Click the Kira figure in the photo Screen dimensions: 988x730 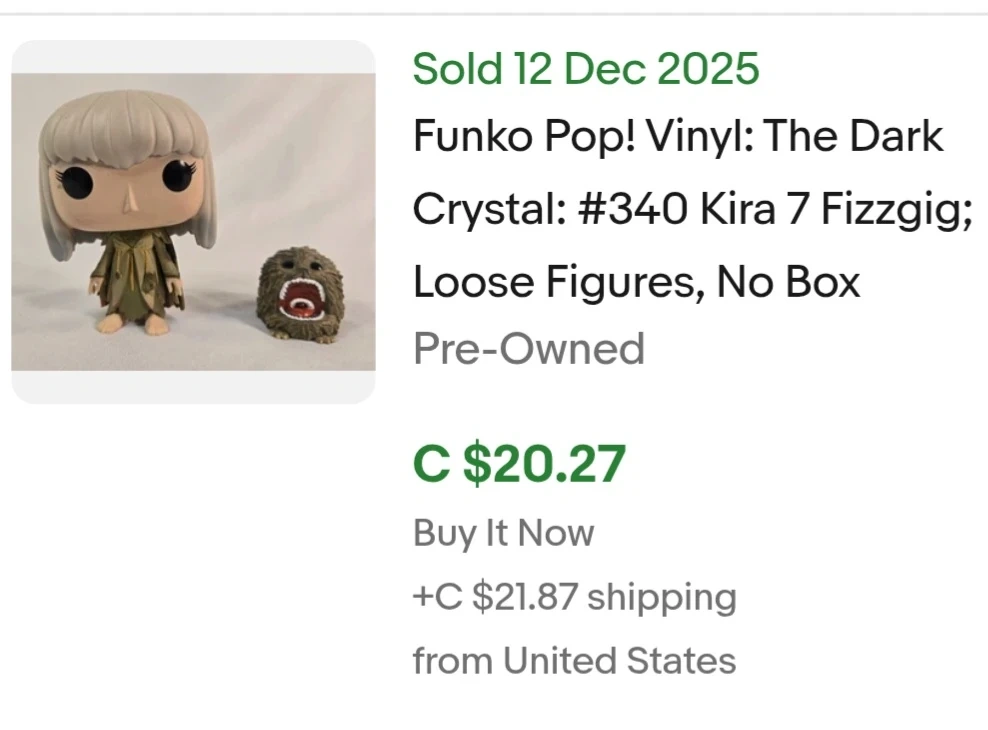(x=127, y=210)
